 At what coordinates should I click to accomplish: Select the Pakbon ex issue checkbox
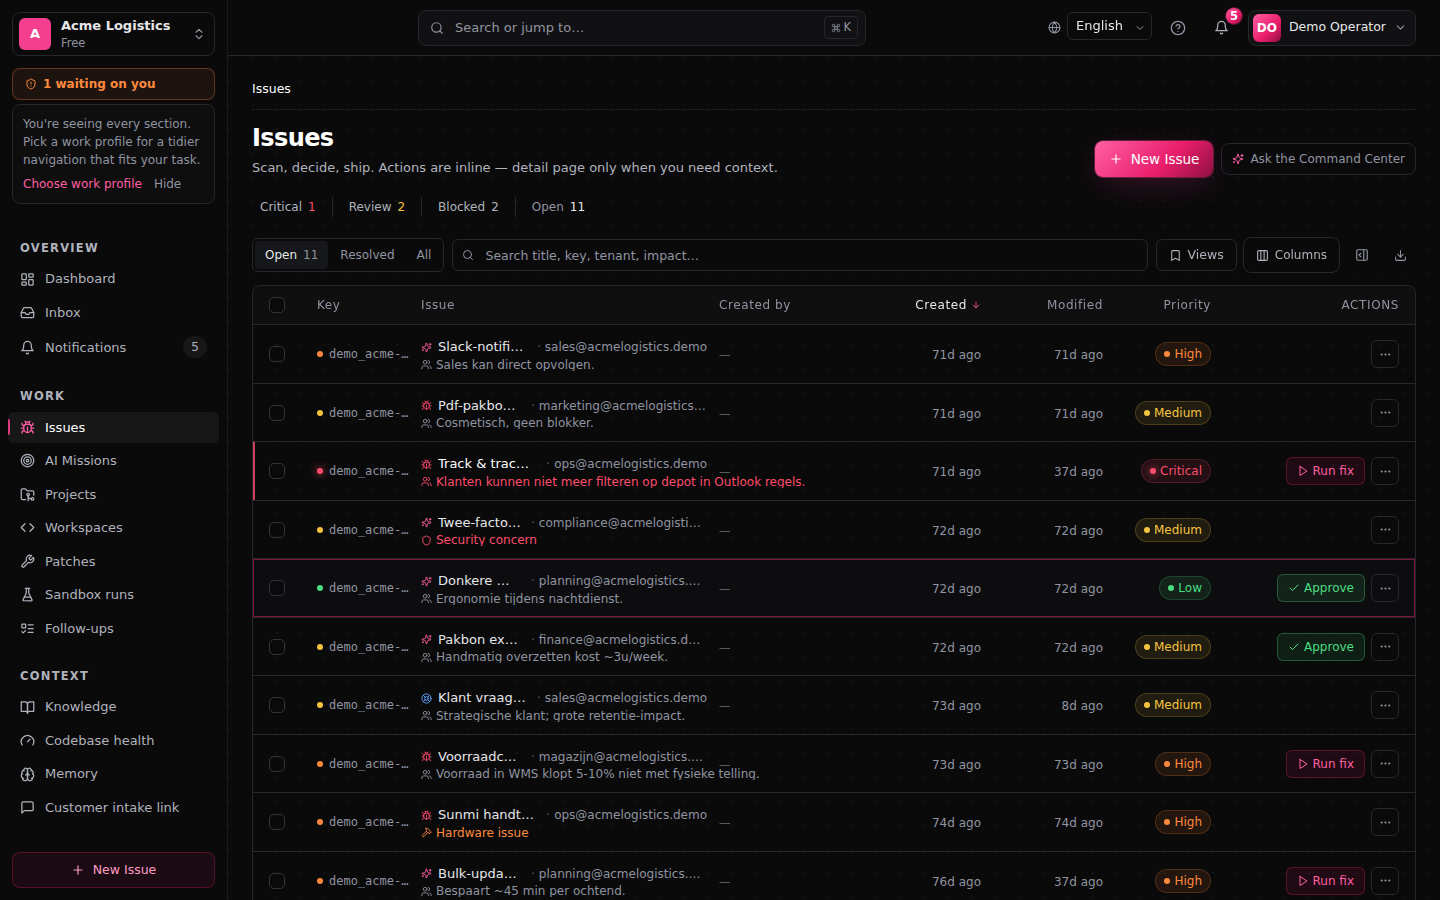coord(277,647)
